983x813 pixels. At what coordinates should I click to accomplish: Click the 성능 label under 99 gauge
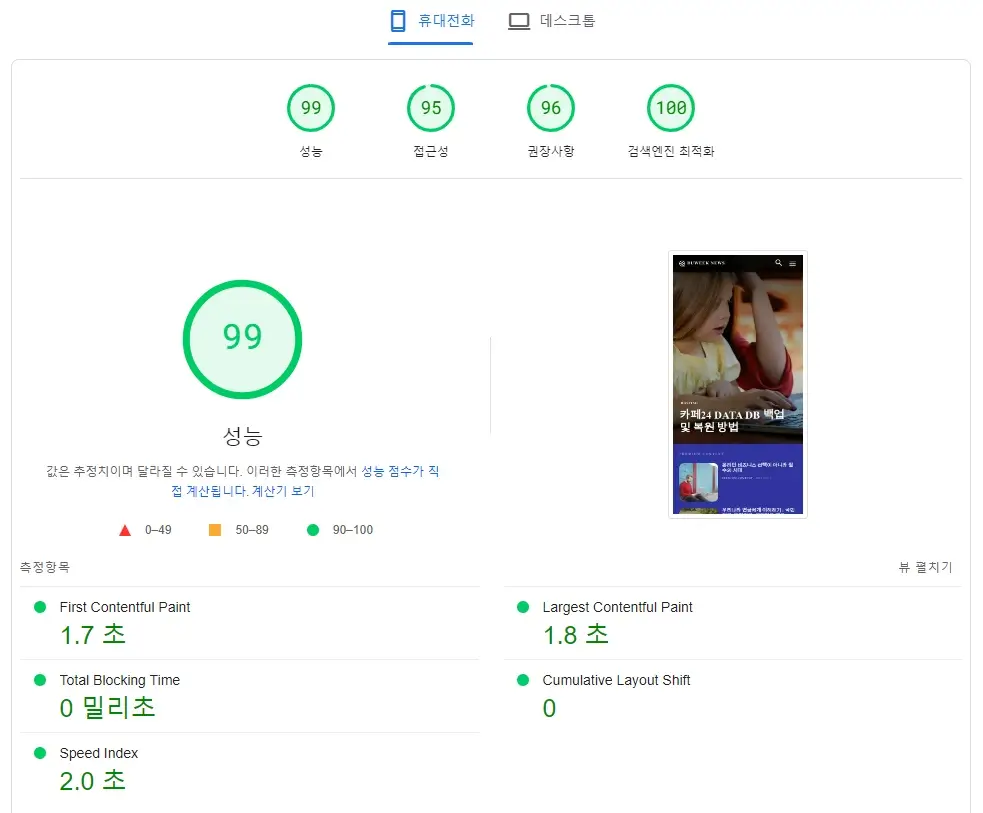[x=311, y=151]
